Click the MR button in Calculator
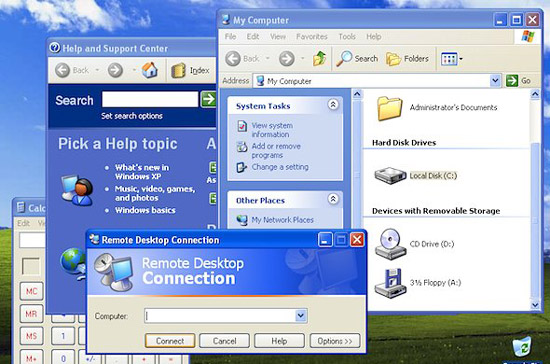Image resolution: width=550 pixels, height=364 pixels. point(32,314)
